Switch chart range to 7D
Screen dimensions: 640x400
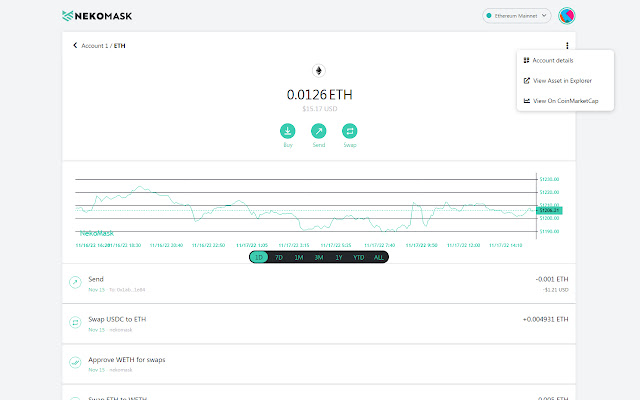[279, 257]
